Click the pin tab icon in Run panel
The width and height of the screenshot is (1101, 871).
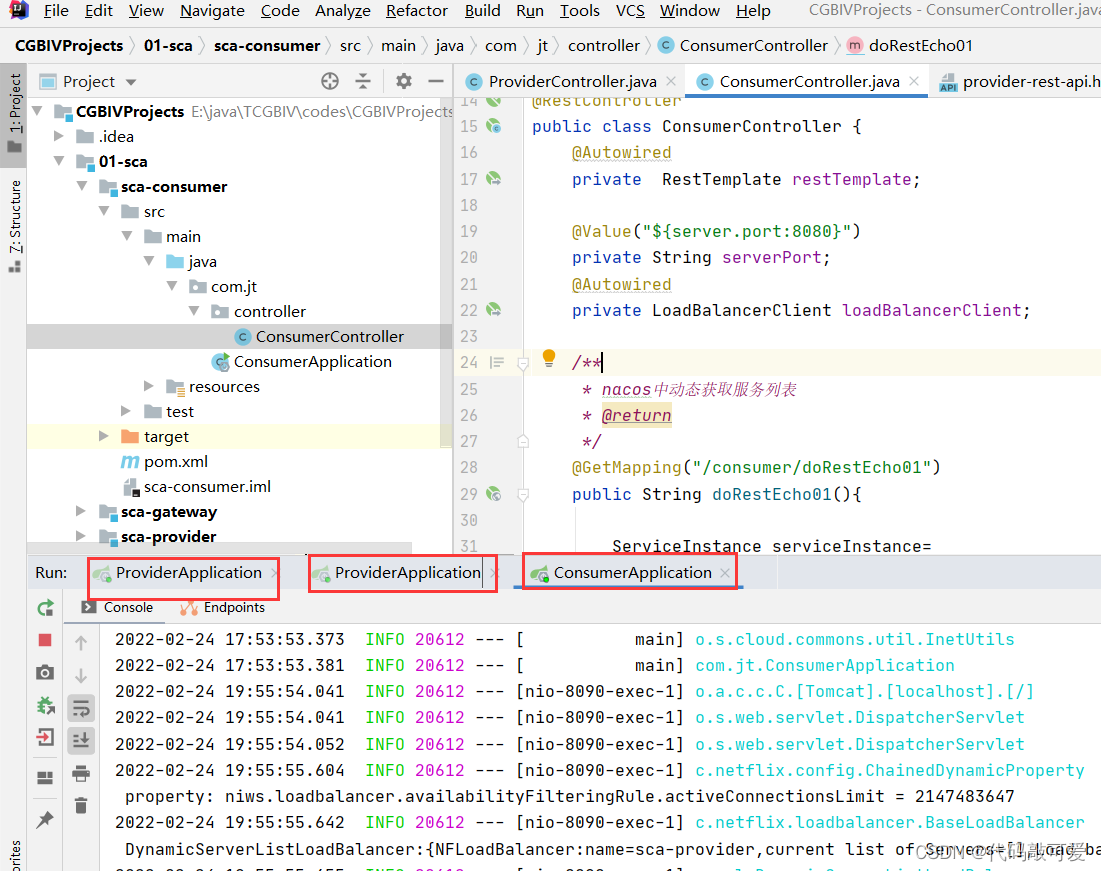(x=45, y=819)
